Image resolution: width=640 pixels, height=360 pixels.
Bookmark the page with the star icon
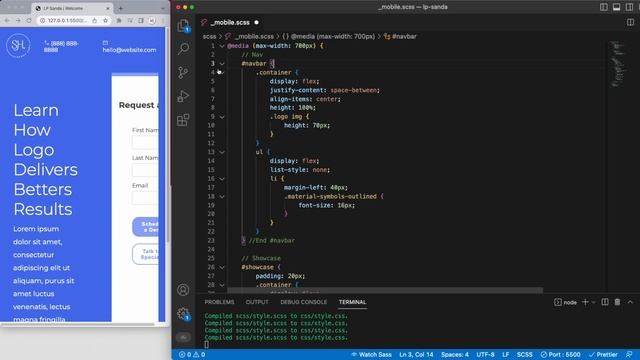[x=105, y=20]
